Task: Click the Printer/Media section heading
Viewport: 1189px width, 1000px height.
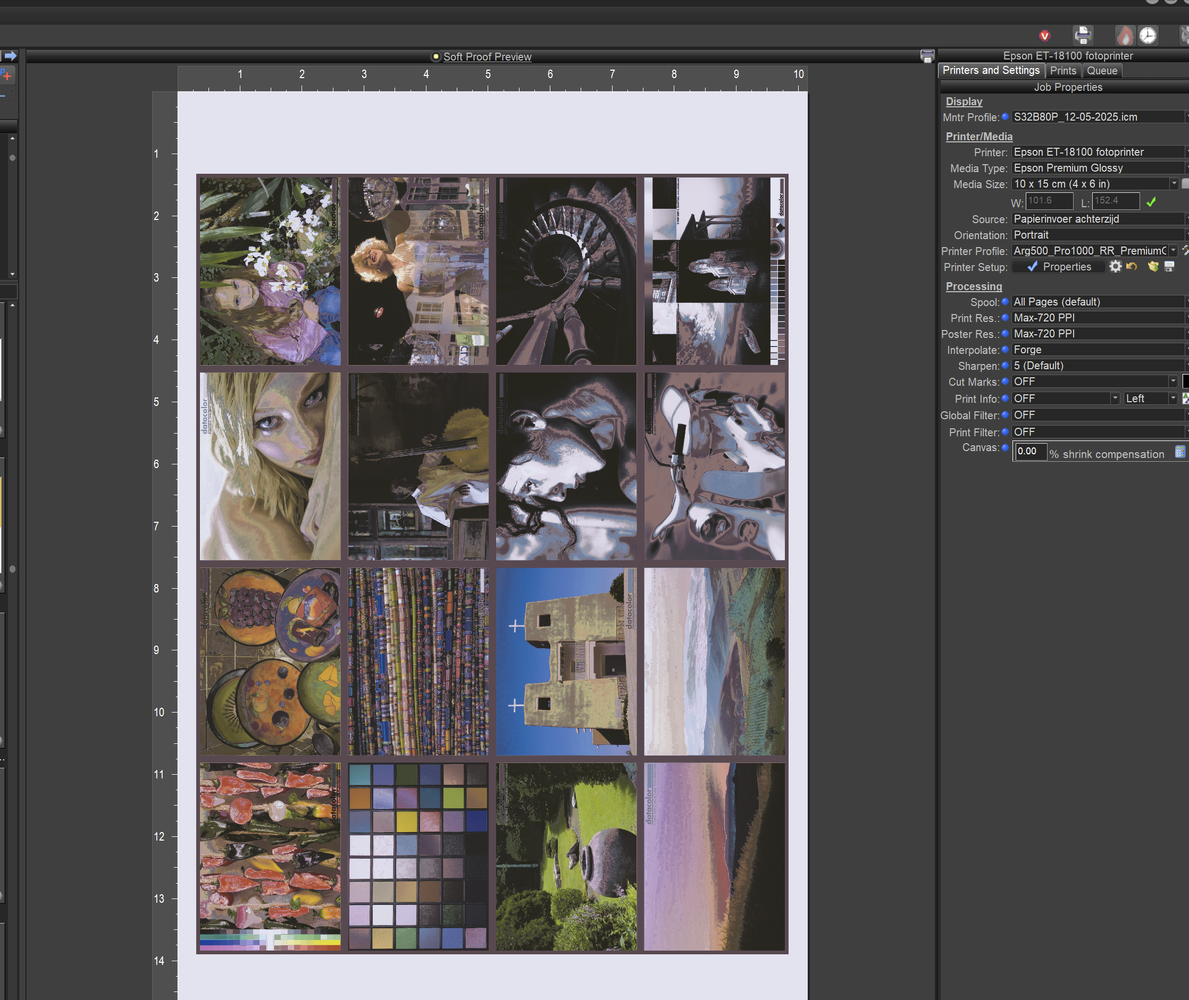Action: (x=979, y=136)
